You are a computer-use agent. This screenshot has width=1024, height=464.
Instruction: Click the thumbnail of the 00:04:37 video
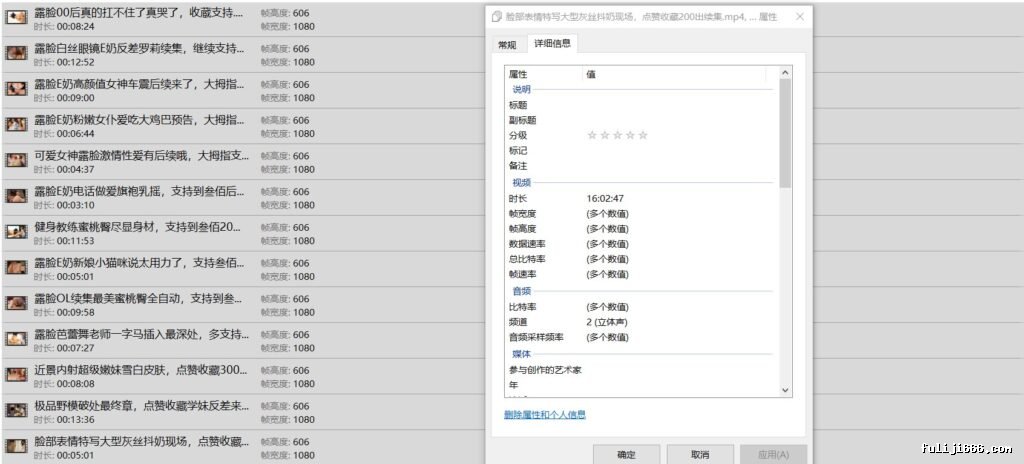pos(16,161)
